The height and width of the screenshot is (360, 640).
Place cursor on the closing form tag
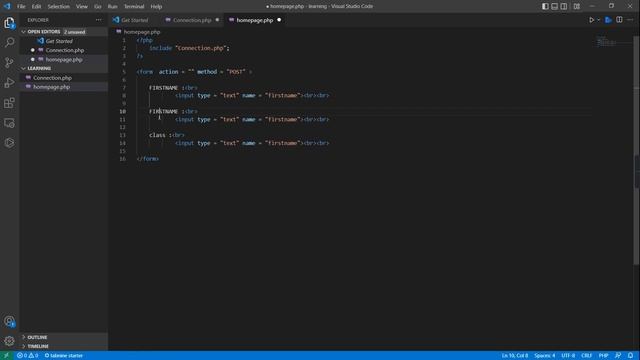tap(147, 159)
